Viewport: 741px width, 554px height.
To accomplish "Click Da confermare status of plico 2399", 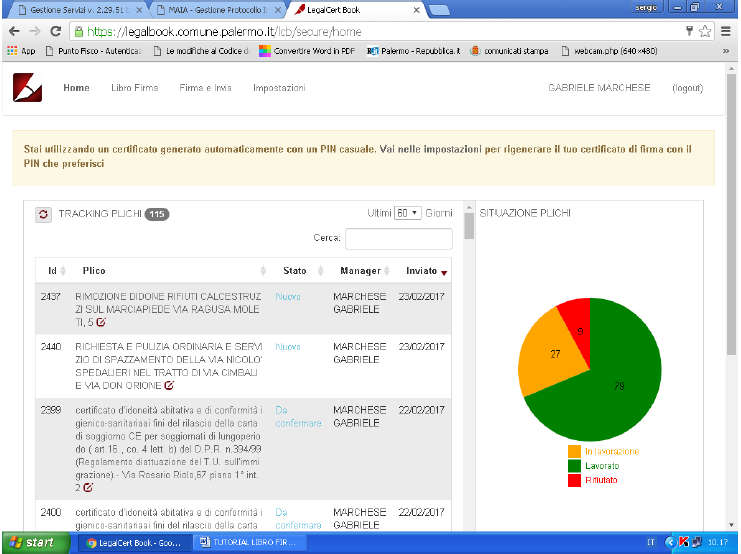I will pos(298,416).
